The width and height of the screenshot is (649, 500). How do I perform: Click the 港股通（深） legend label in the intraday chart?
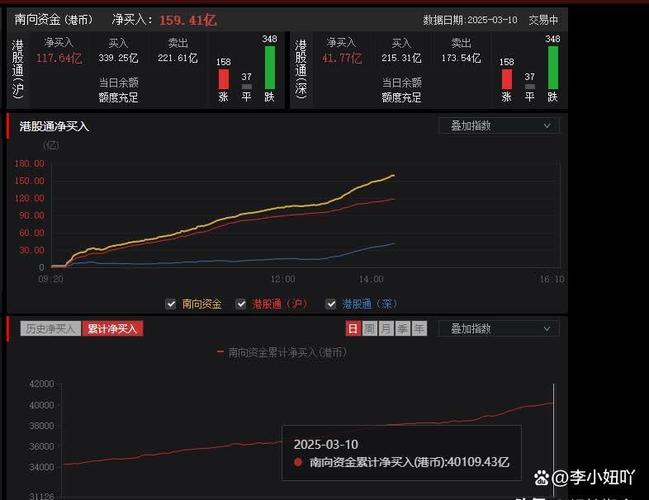[x=370, y=304]
